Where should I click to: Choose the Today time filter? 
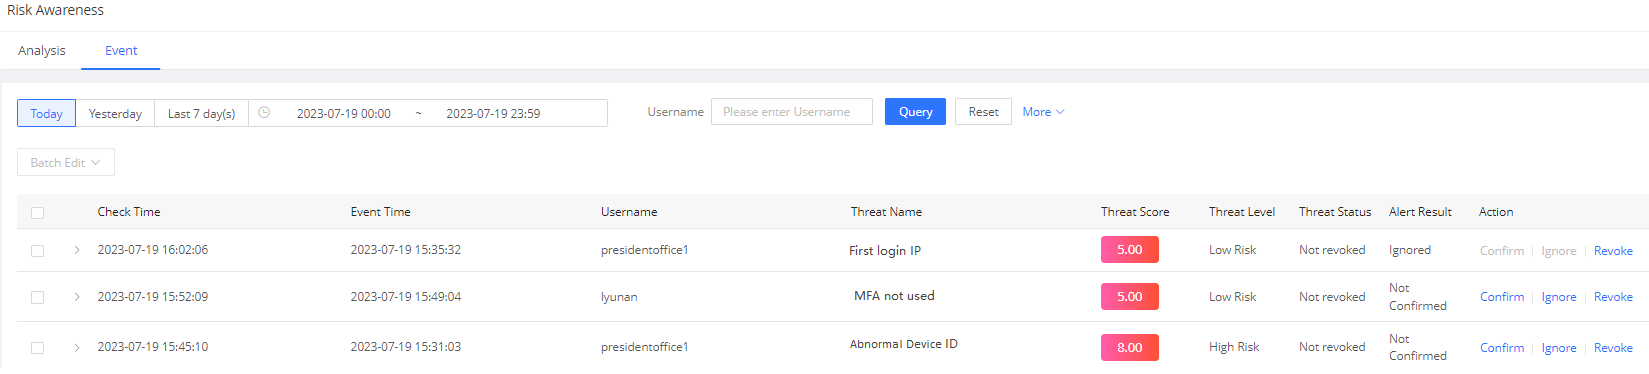46,113
